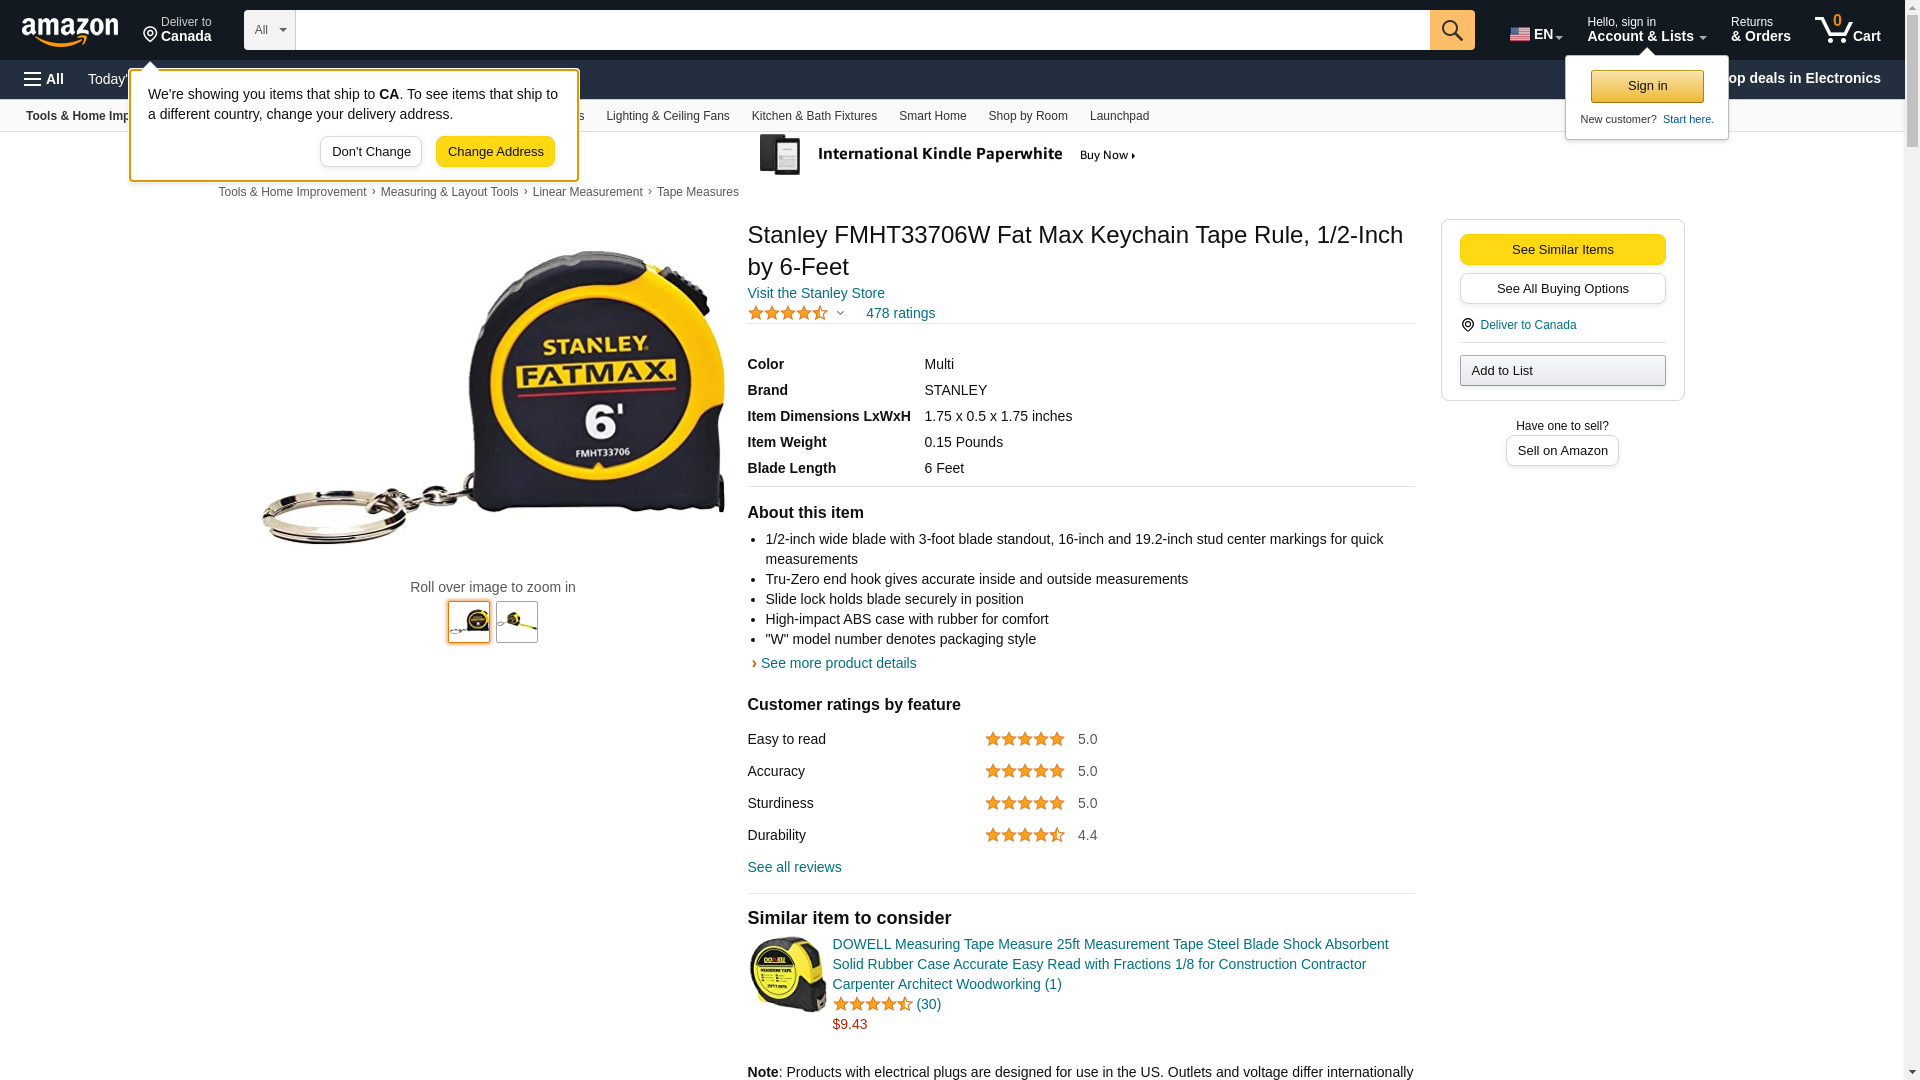
Task: Open the Smart Home tab
Action: [932, 116]
